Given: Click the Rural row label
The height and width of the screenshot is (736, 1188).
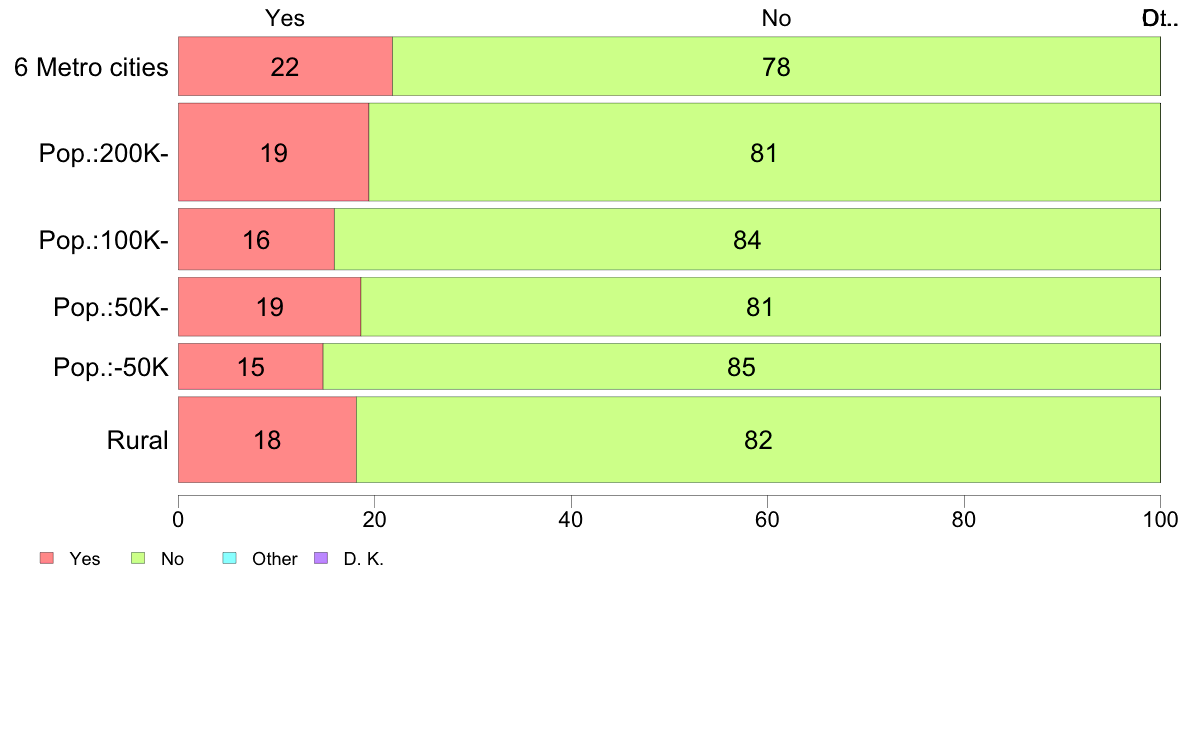Looking at the screenshot, I should point(137,440).
